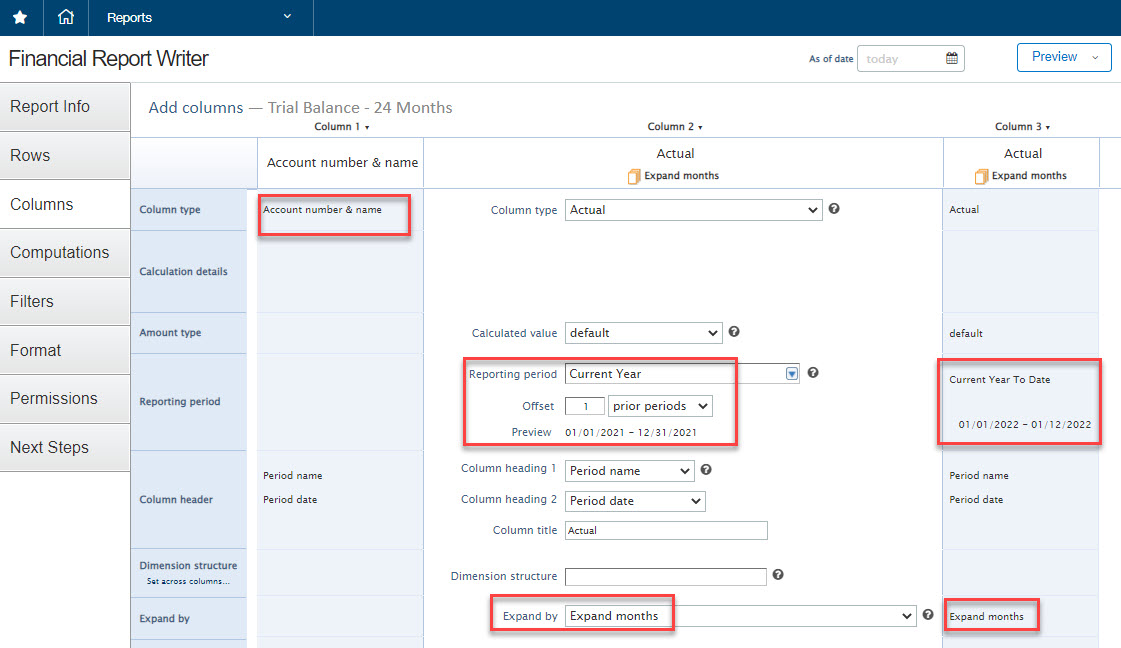Expand the prior periods offset dropdown
This screenshot has width=1121, height=648.
coord(660,406)
